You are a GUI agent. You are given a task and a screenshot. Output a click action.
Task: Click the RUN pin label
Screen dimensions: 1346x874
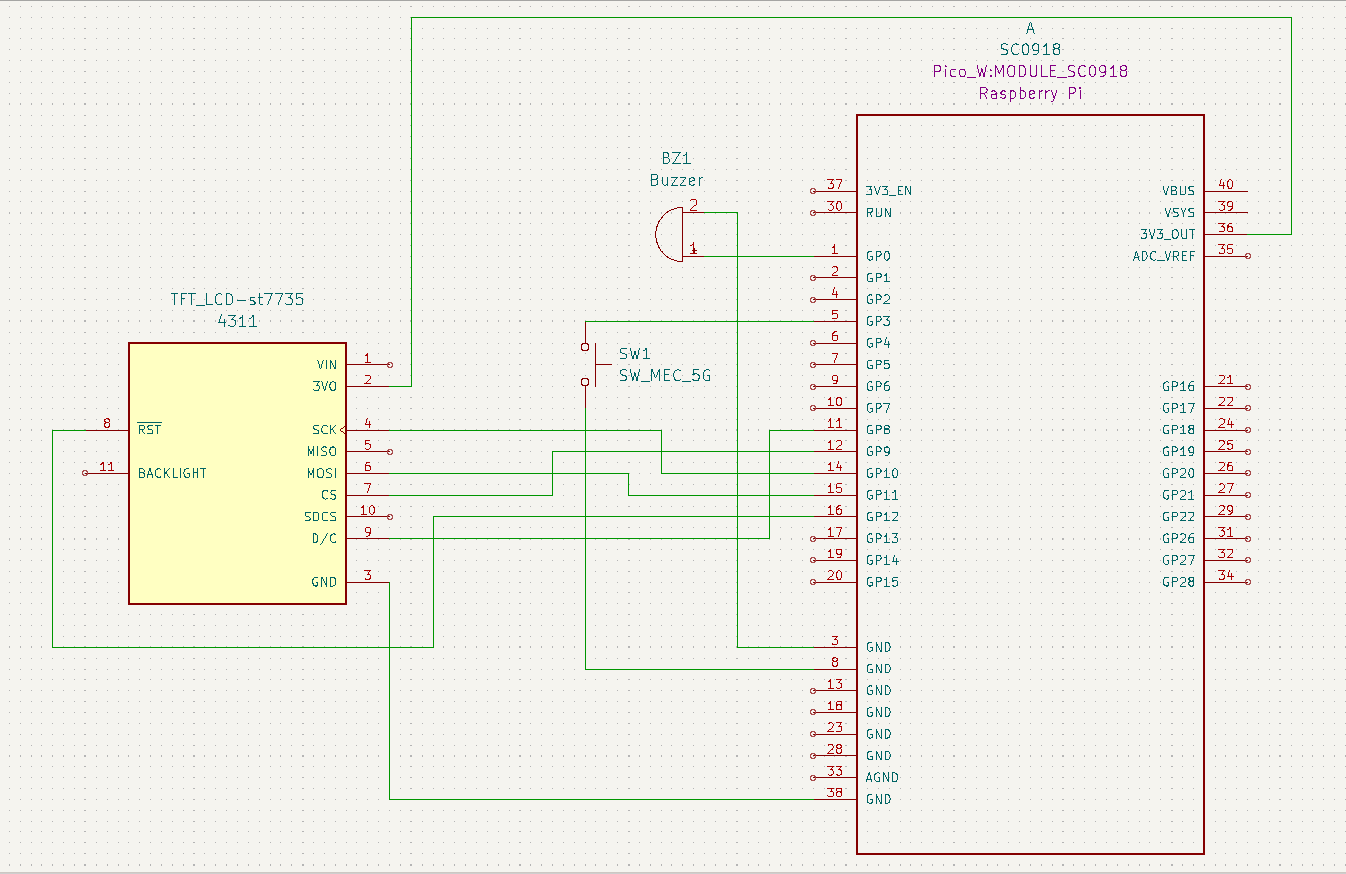[x=879, y=213]
